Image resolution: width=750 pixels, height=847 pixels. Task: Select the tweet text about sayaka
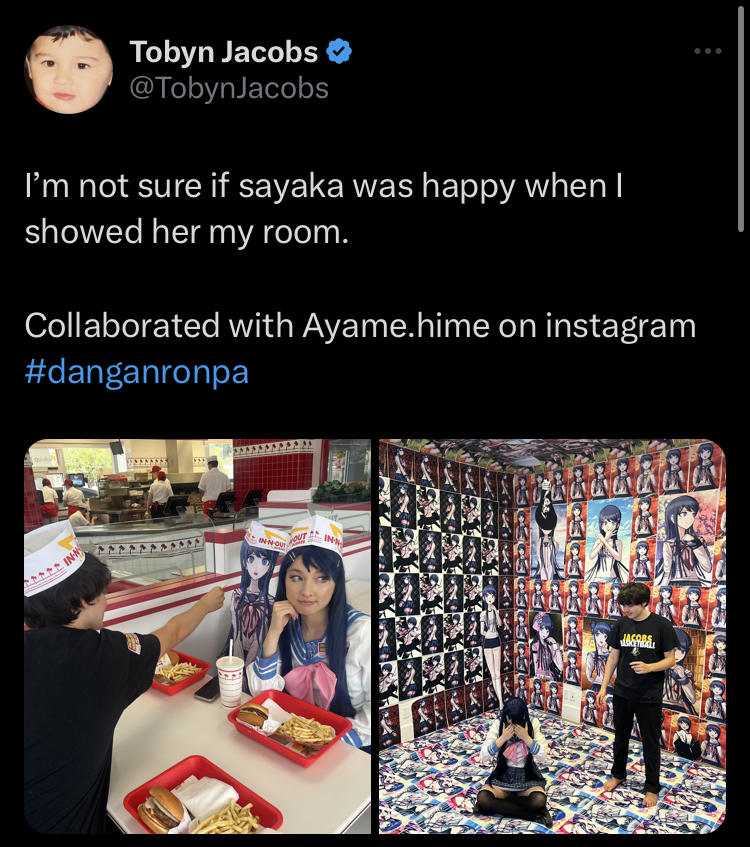(x=324, y=209)
